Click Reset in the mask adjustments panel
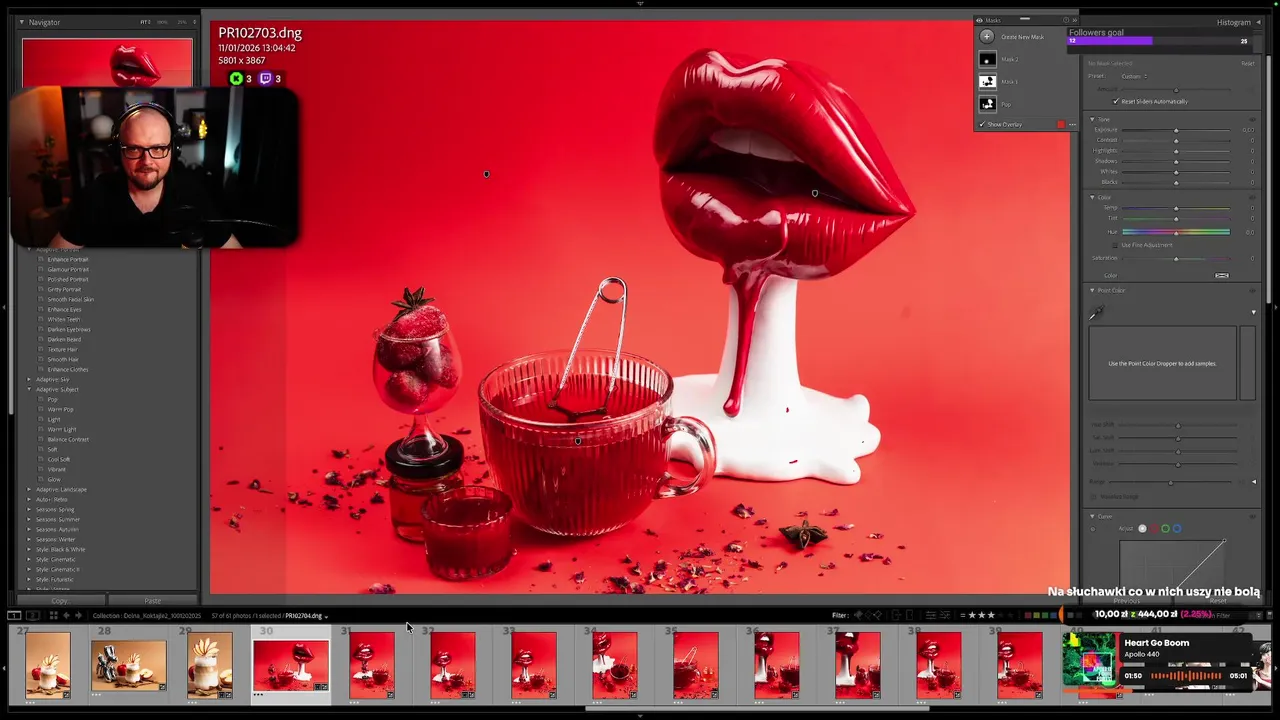Viewport: 1280px width, 720px height. point(1247,63)
